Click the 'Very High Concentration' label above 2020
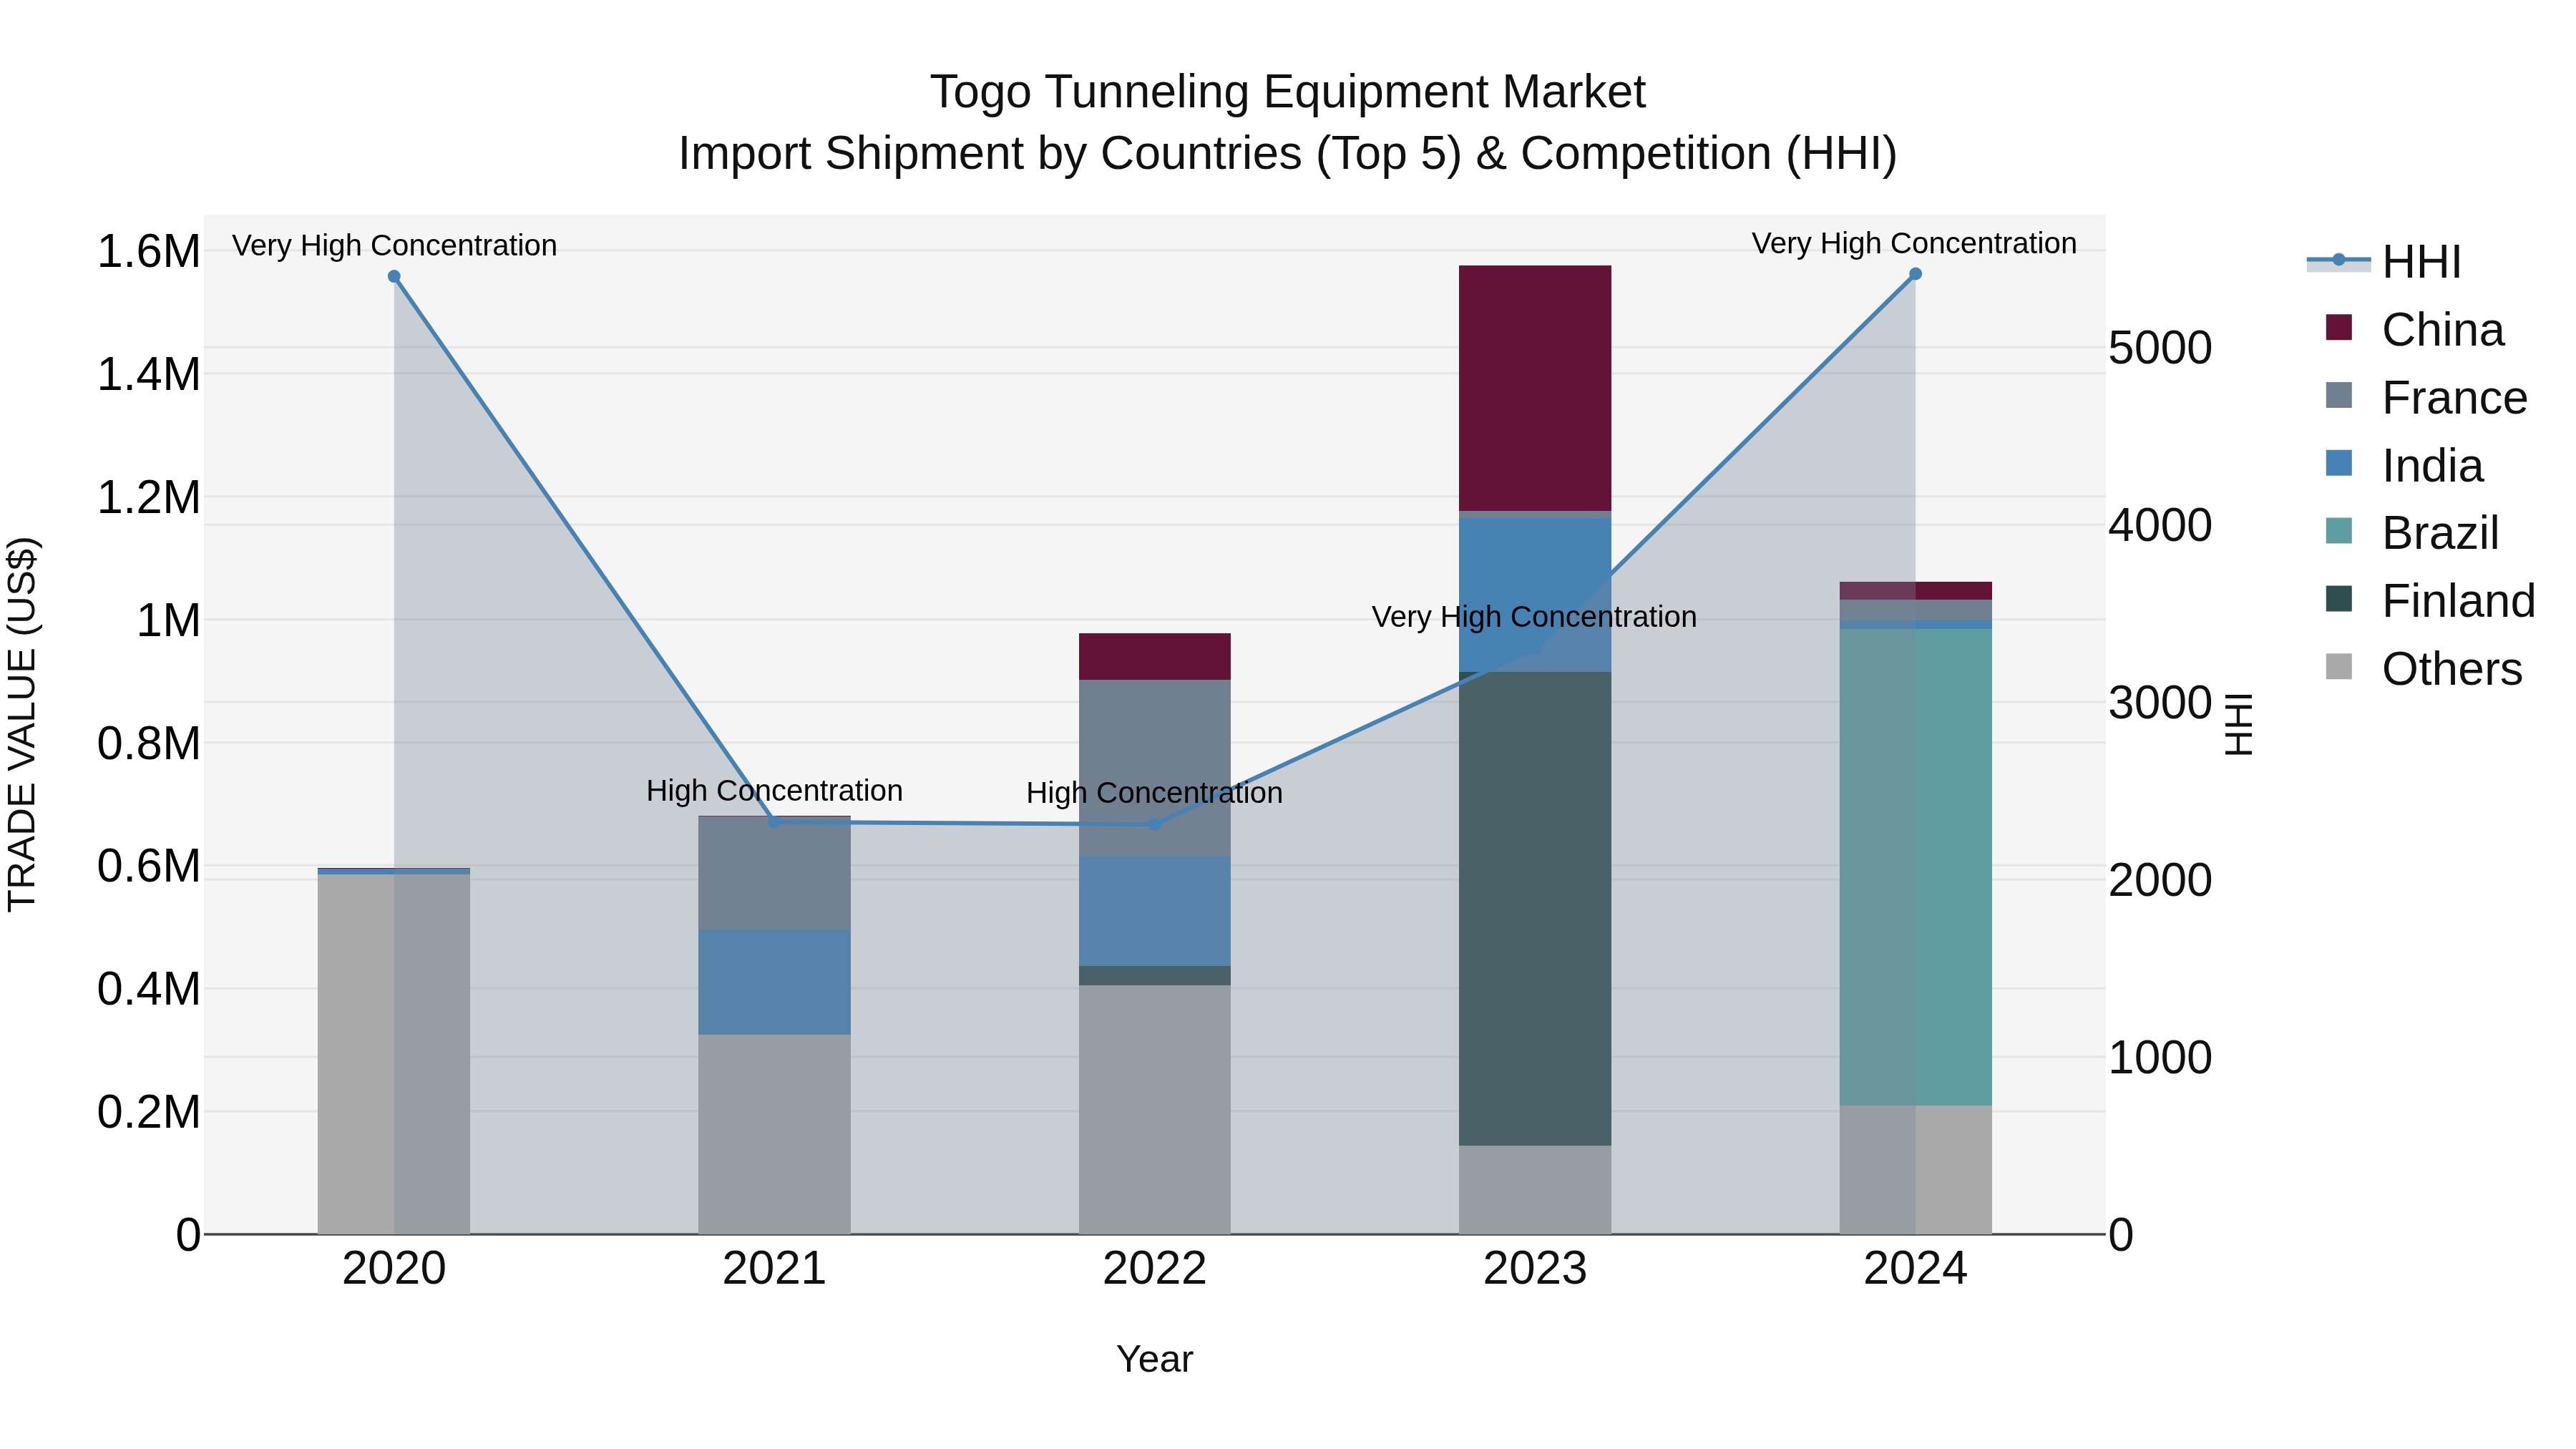 pyautogui.click(x=394, y=245)
